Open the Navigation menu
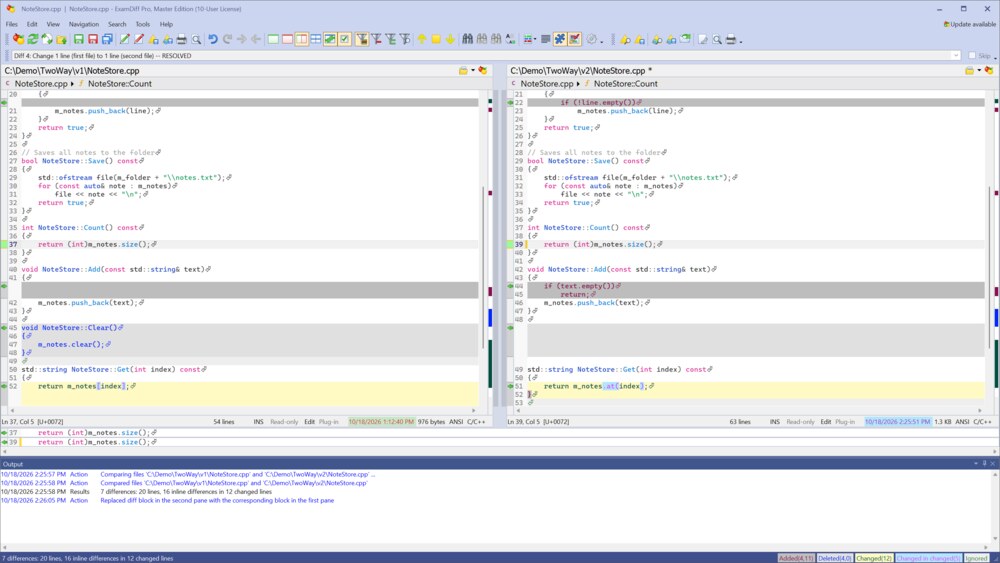 pyautogui.click(x=84, y=24)
